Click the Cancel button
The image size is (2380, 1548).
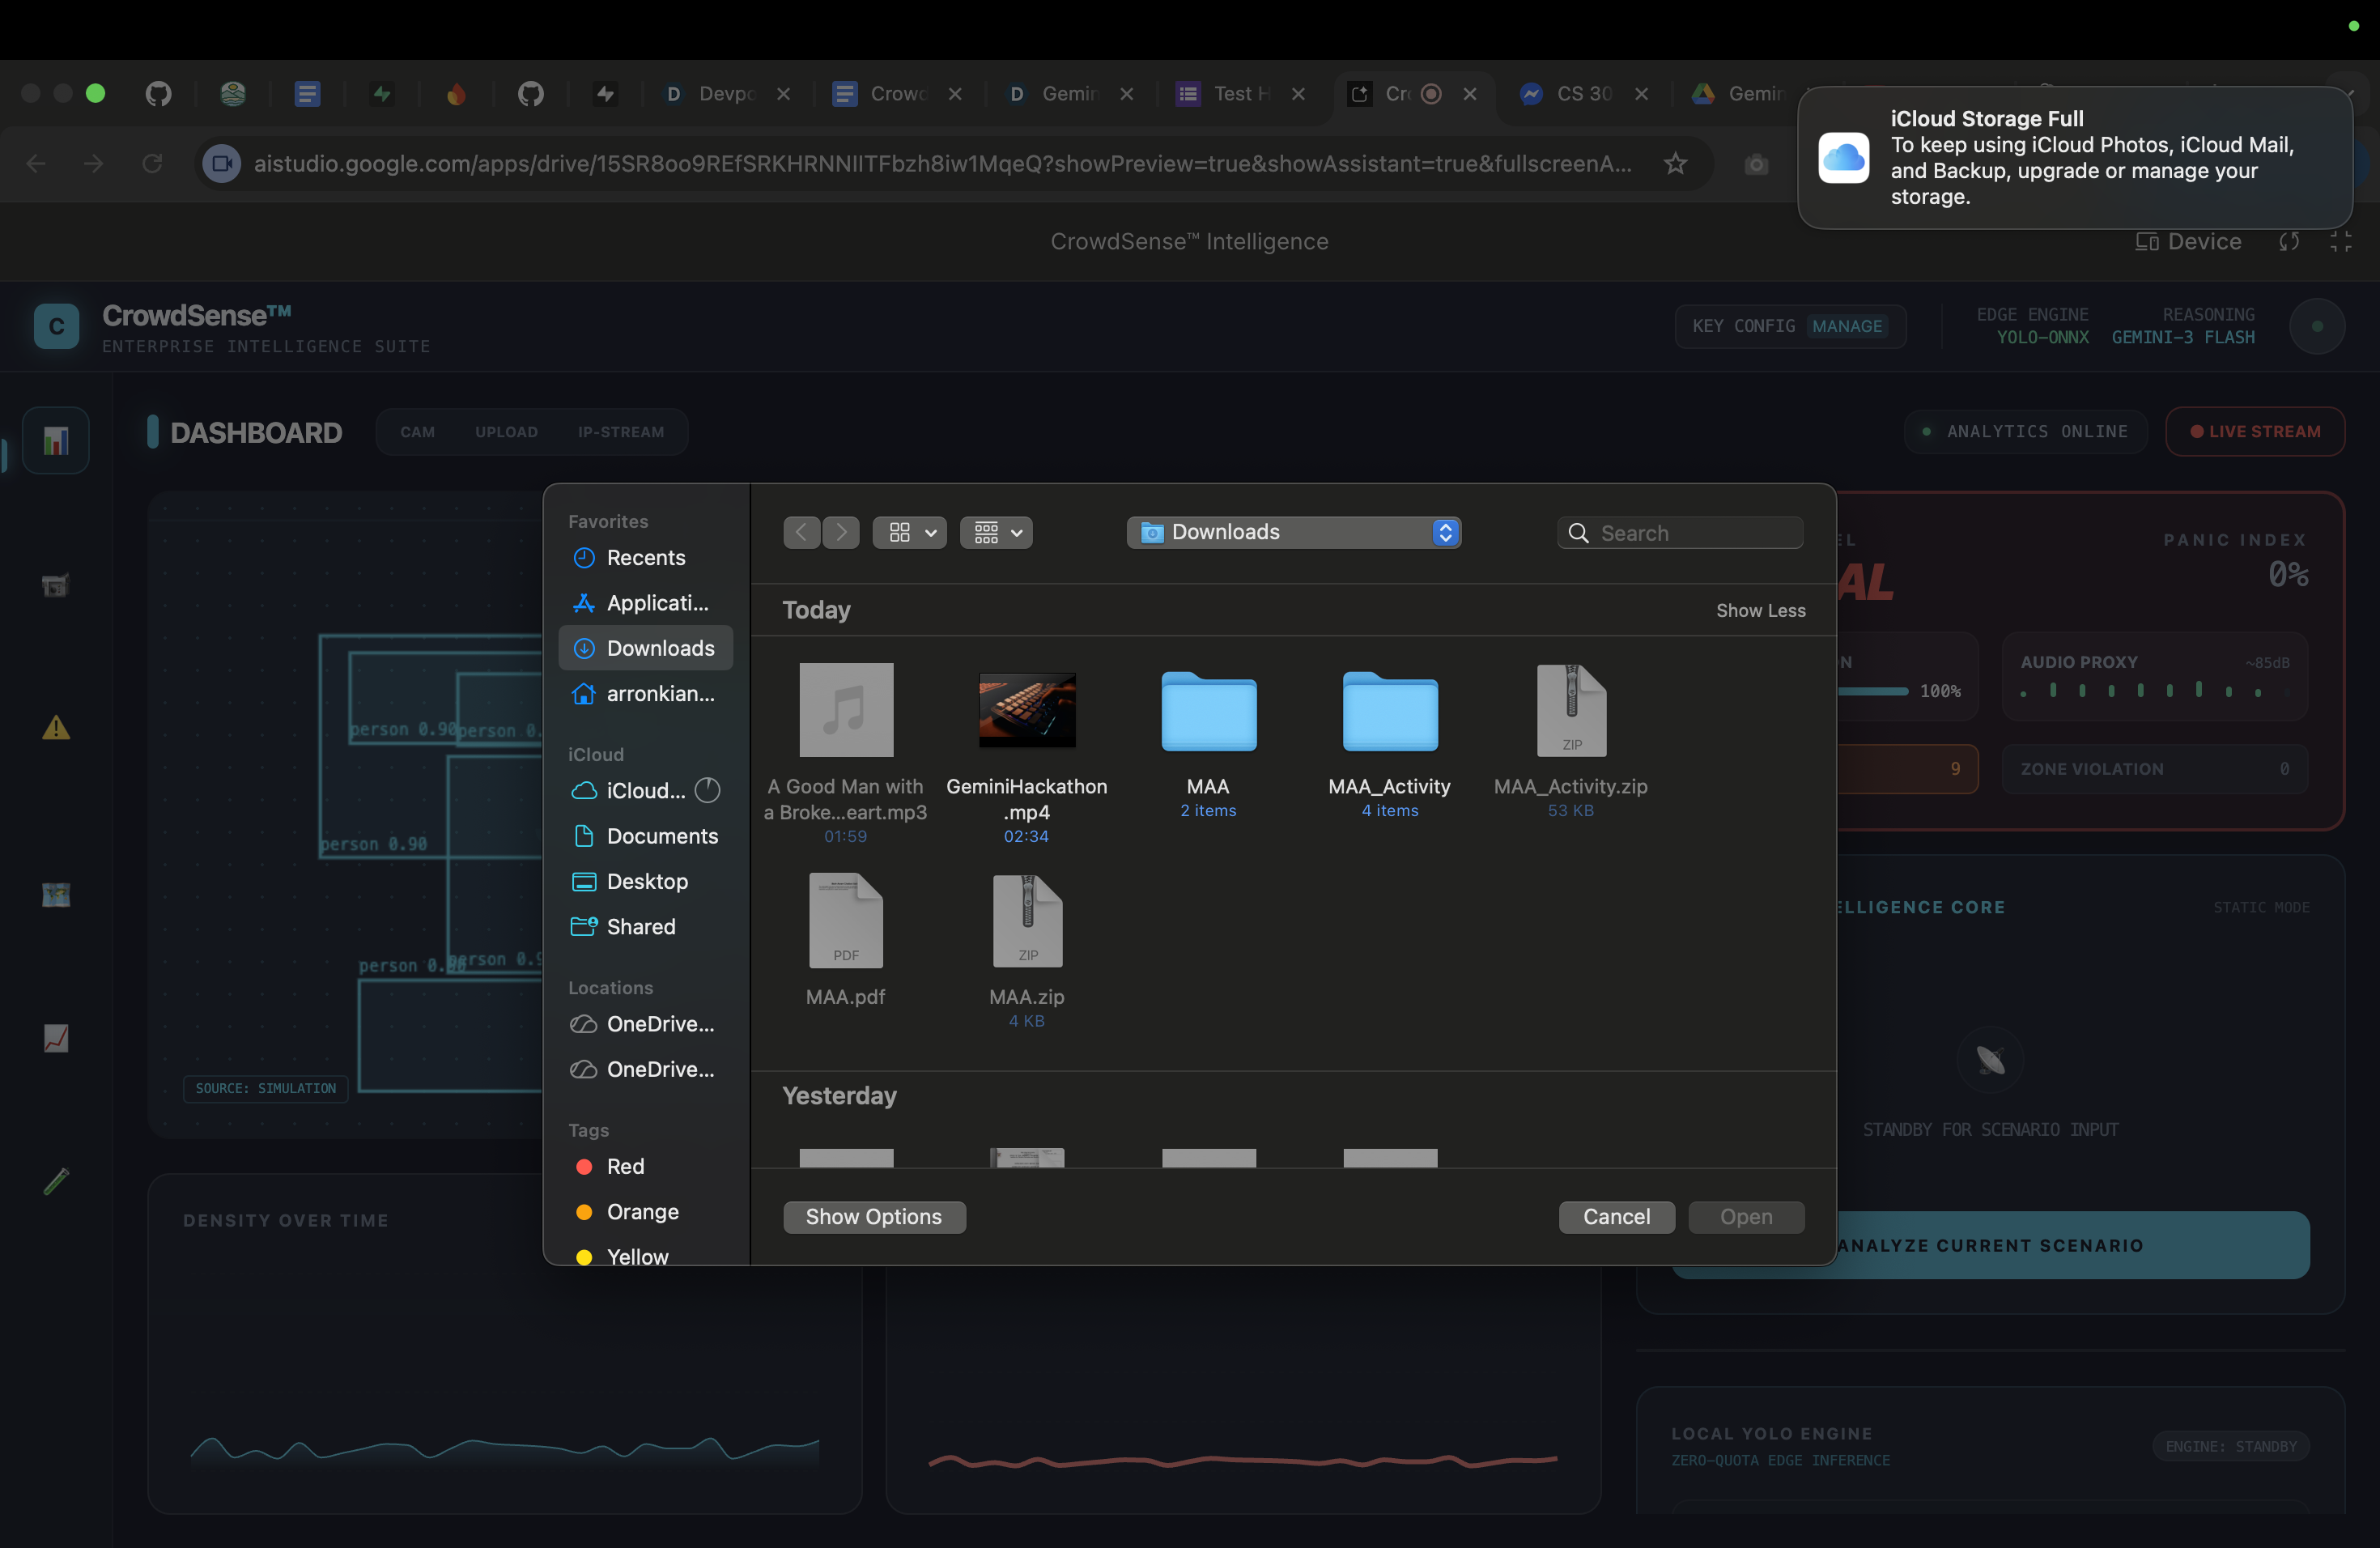(x=1616, y=1217)
